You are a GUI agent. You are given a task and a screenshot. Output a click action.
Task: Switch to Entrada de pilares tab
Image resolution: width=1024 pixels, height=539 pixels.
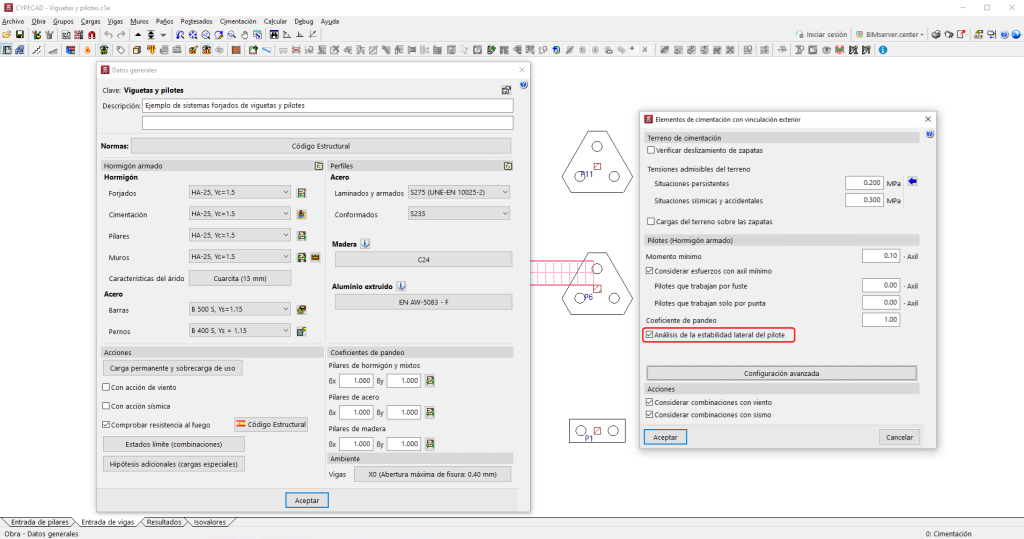click(39, 522)
